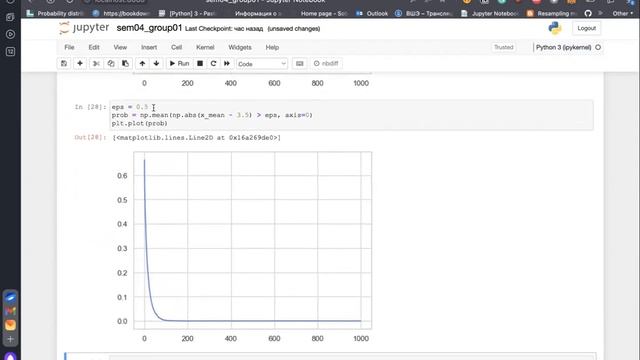
Task: Open the Jupyter Notebook bookmark
Action: (x=489, y=13)
